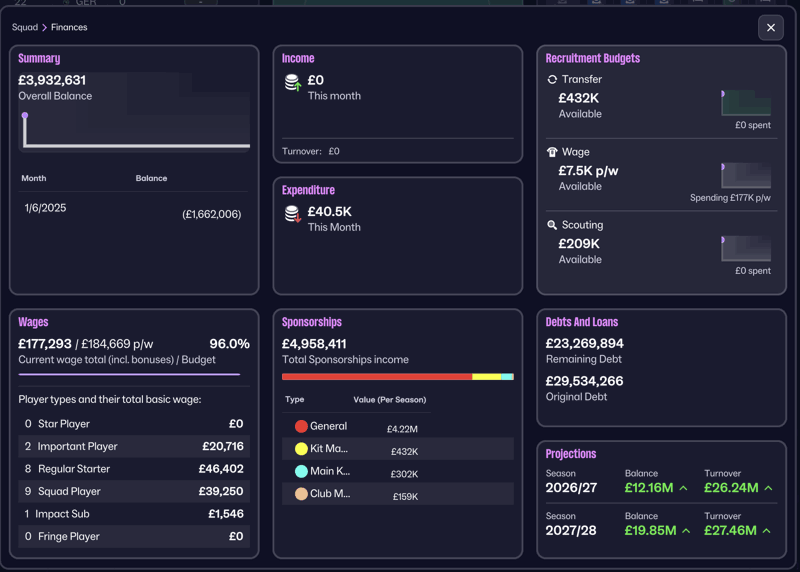Viewport: 800px width, 572px height.
Task: Select the Important Player wage row
Action: [x=134, y=446]
